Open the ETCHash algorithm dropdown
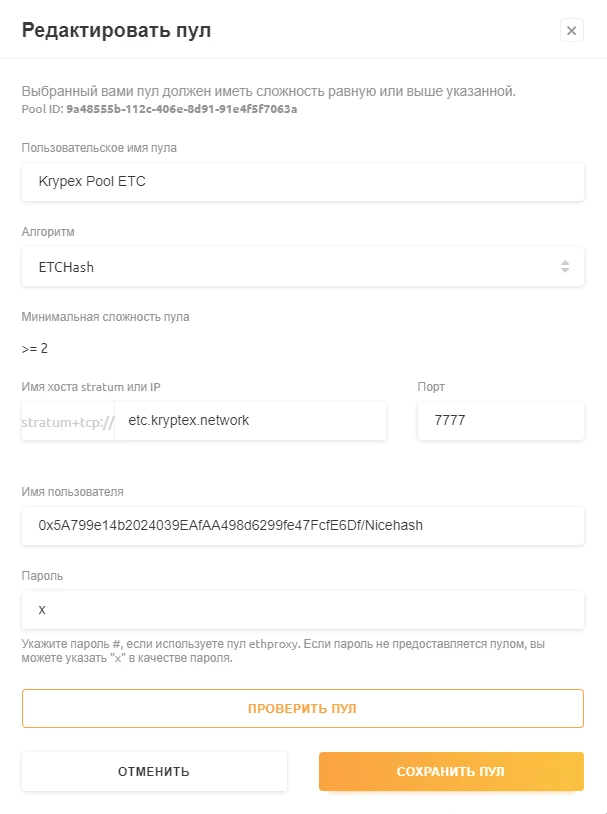607x814 pixels. click(x=302, y=267)
